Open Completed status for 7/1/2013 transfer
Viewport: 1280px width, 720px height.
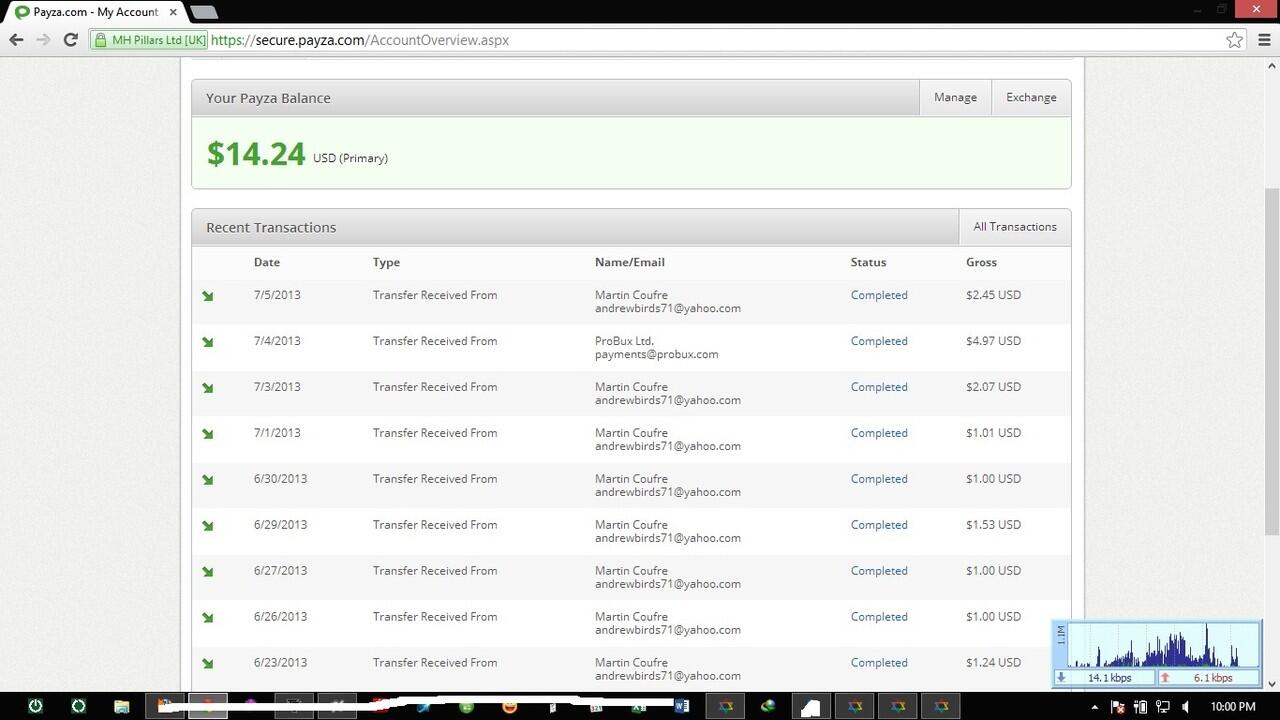click(879, 433)
